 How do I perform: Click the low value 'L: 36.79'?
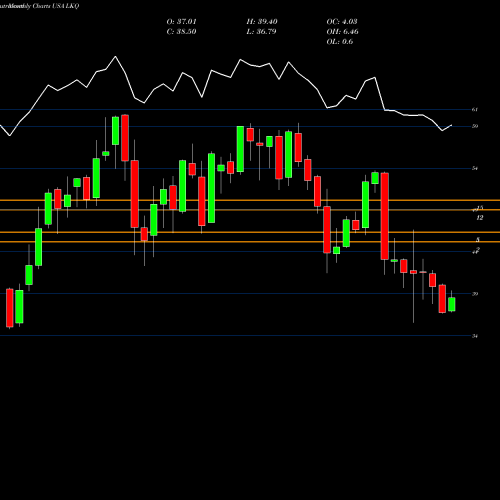261,32
